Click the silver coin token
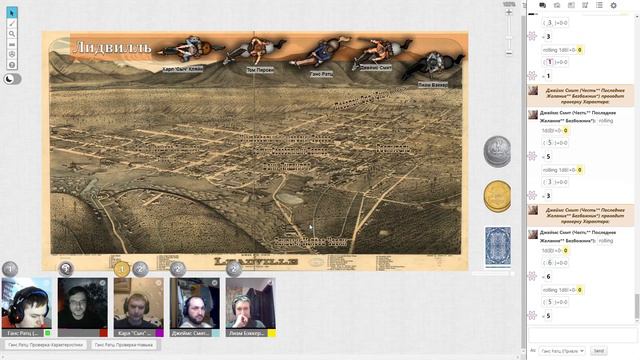The image size is (640, 360). coord(497,151)
